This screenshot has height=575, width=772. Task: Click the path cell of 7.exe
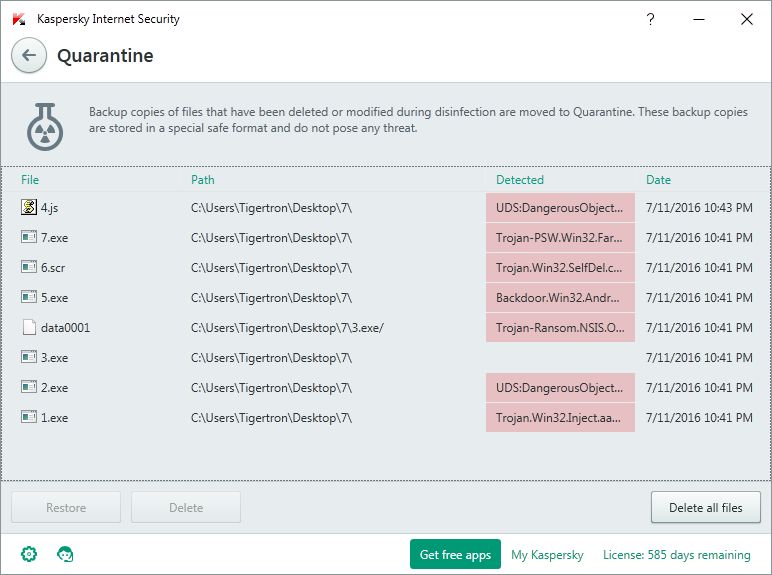tap(271, 238)
